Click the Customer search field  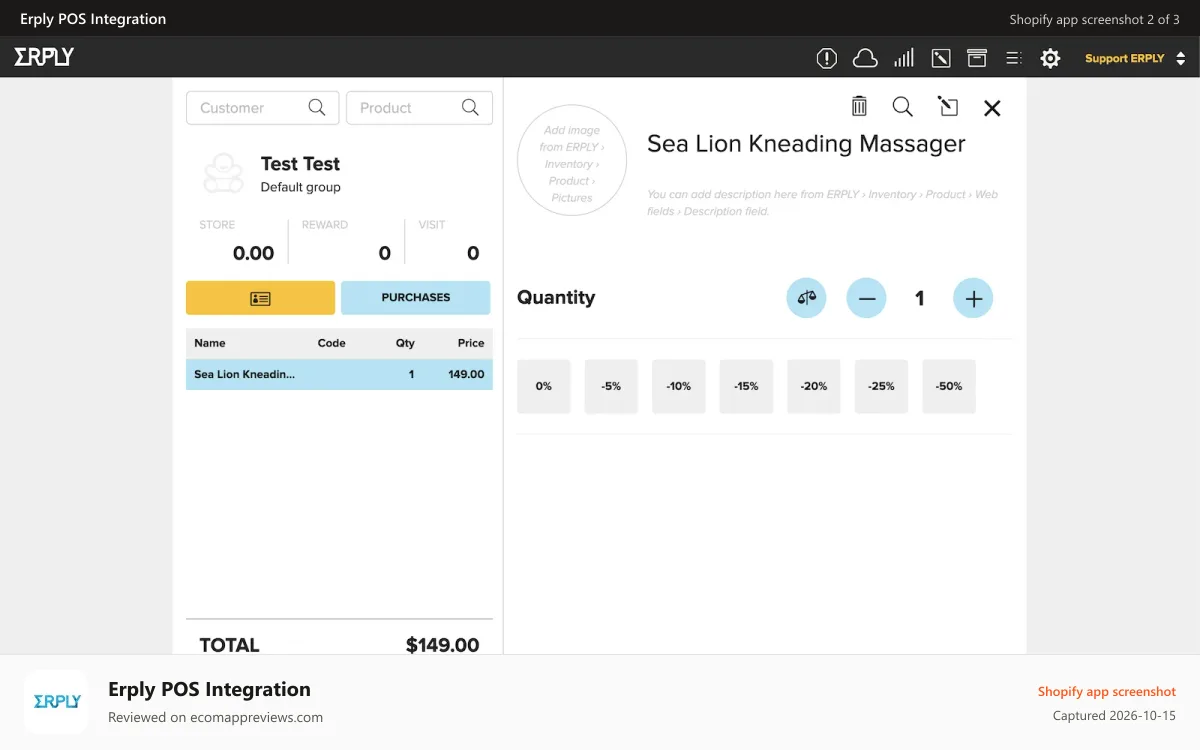263,108
